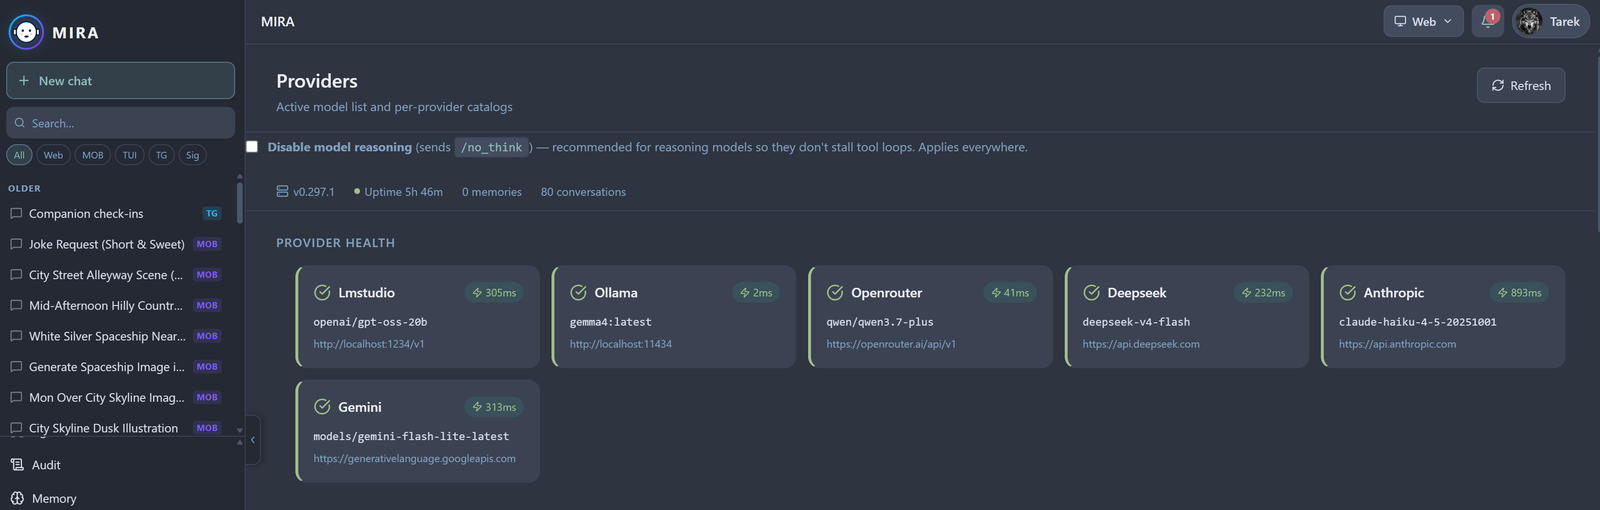Open the Generate Spaceship Image chat

(x=116, y=367)
